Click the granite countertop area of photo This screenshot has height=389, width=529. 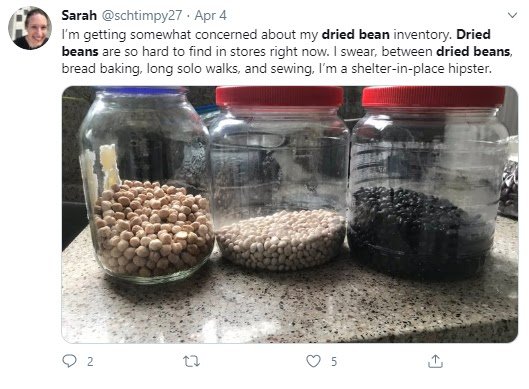point(290,309)
